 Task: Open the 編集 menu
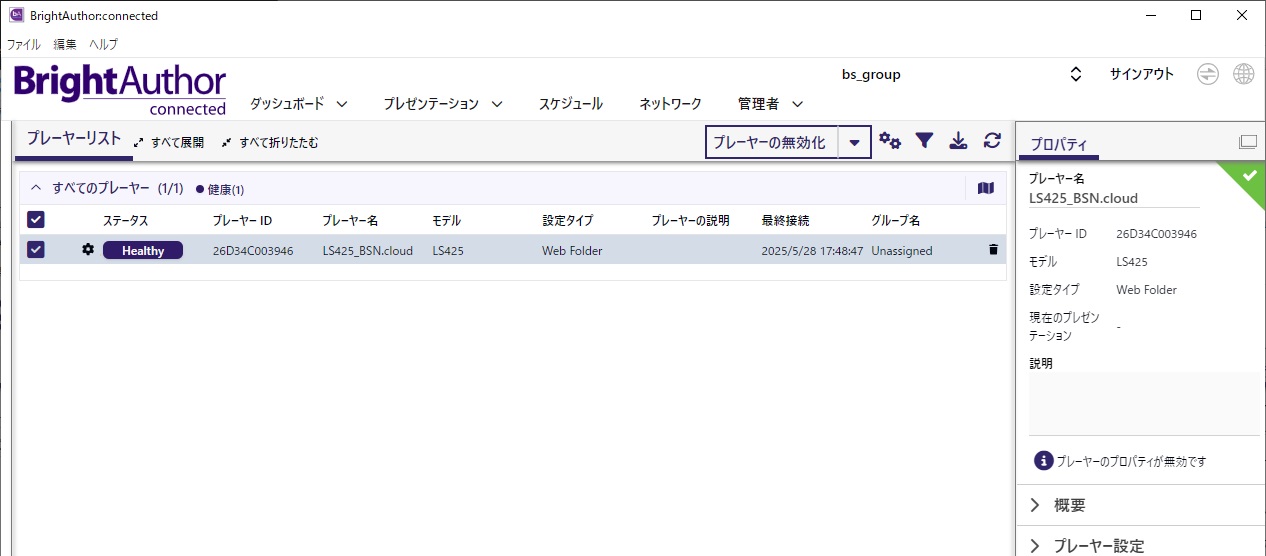[x=65, y=44]
